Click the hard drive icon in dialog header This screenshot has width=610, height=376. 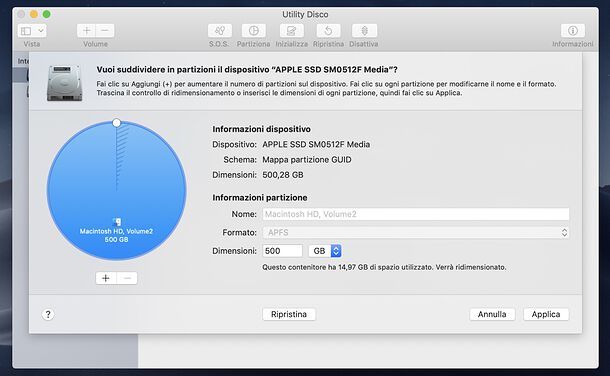(65, 83)
